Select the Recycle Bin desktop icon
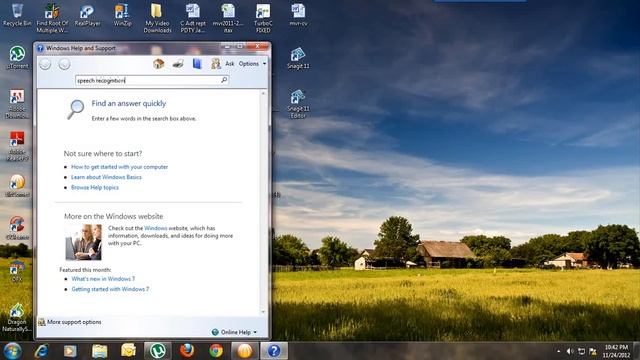 [x=17, y=15]
